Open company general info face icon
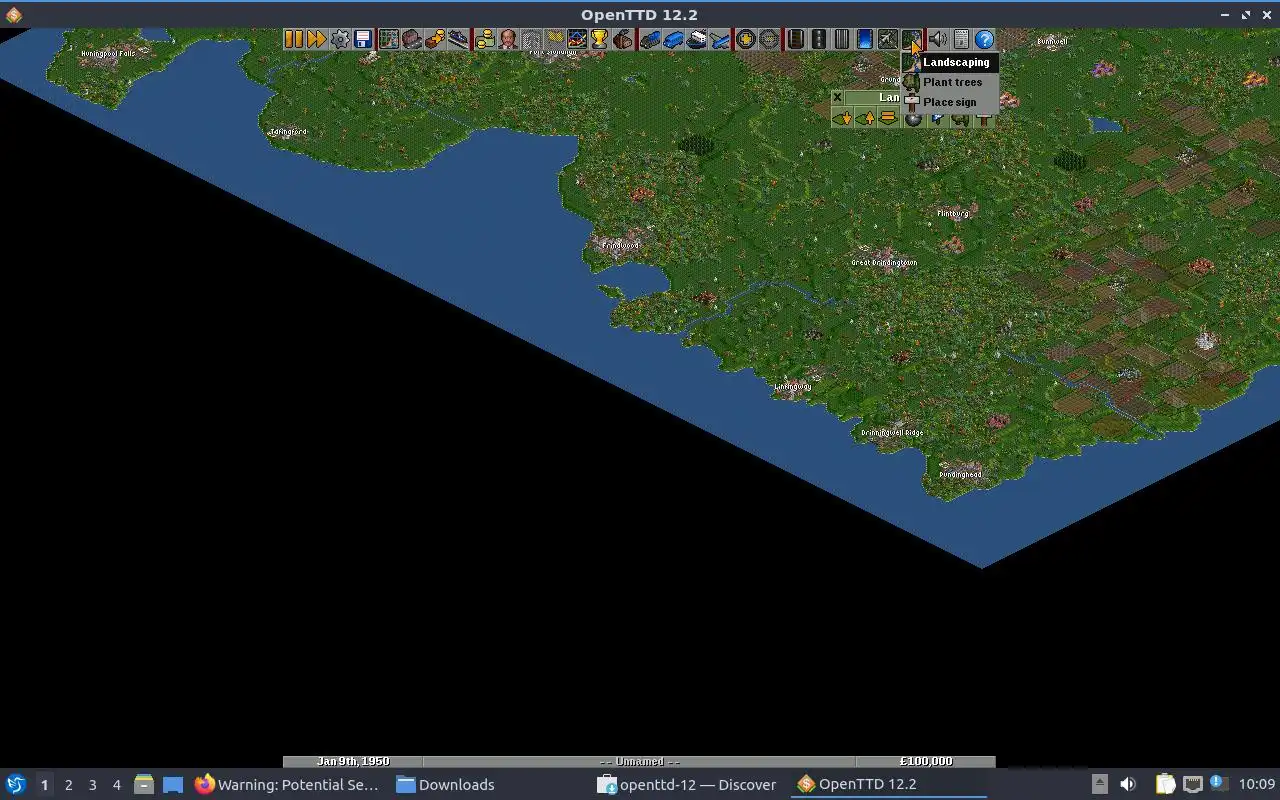This screenshot has height=800, width=1280. click(x=508, y=39)
